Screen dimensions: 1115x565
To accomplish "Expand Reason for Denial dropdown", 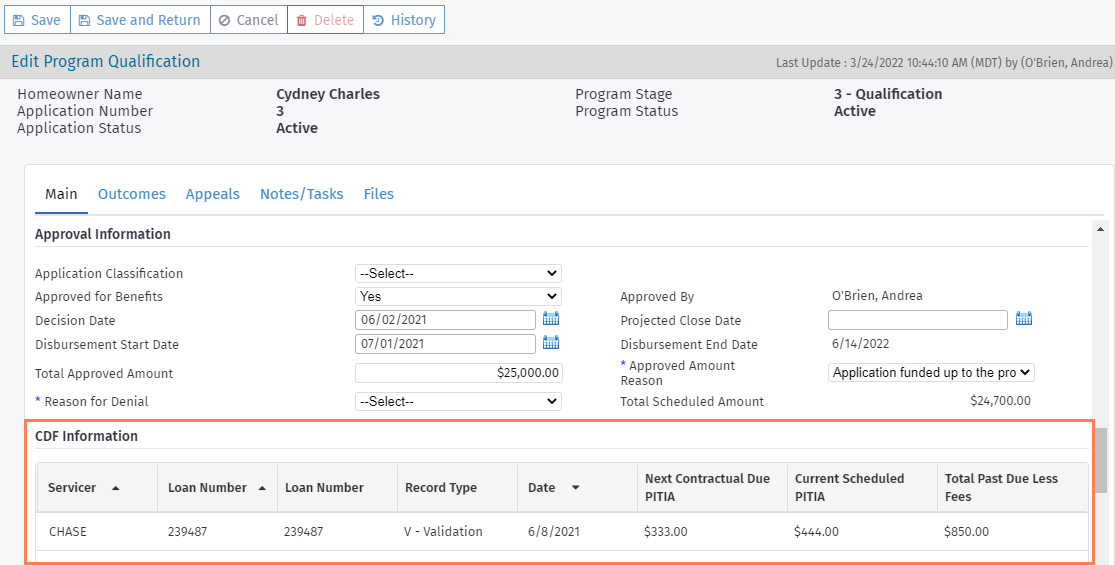I will (458, 401).
